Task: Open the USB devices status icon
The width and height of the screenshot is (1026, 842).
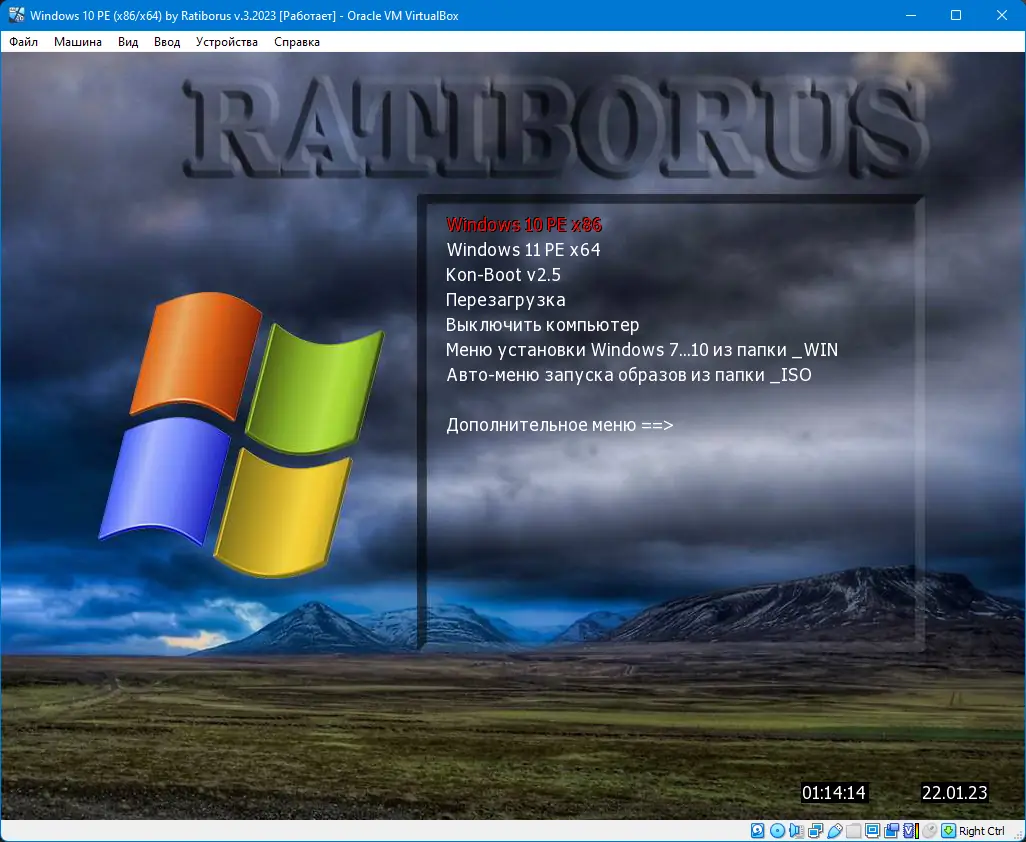Action: 835,831
